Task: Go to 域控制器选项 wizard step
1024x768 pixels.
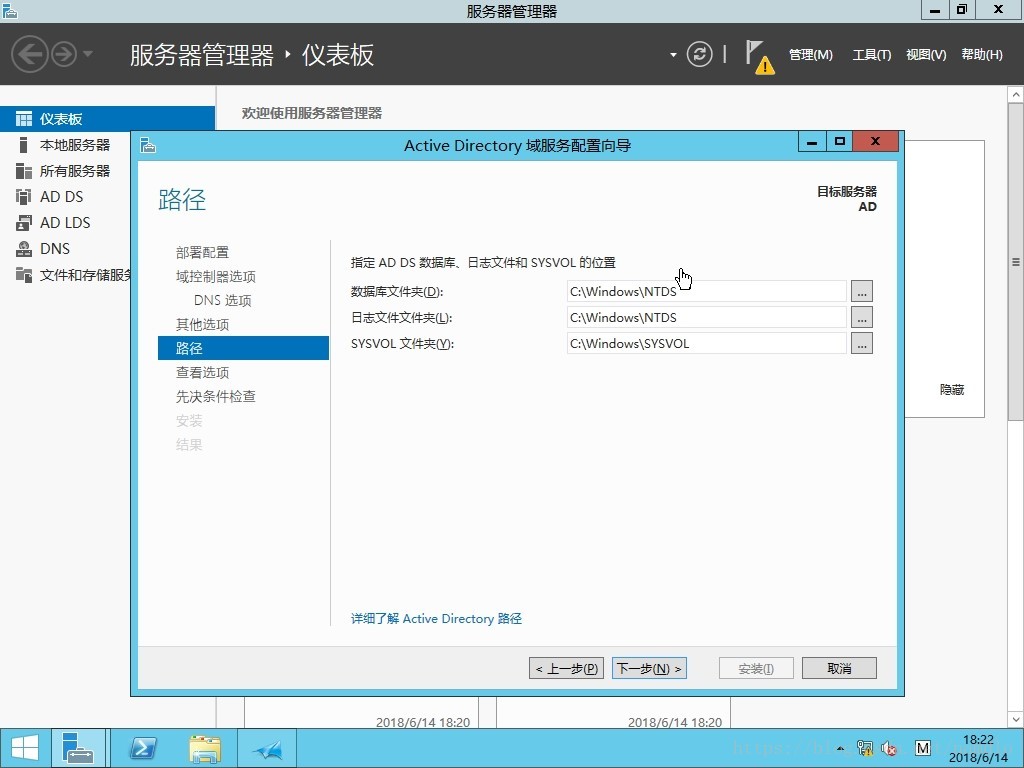Action: [216, 276]
